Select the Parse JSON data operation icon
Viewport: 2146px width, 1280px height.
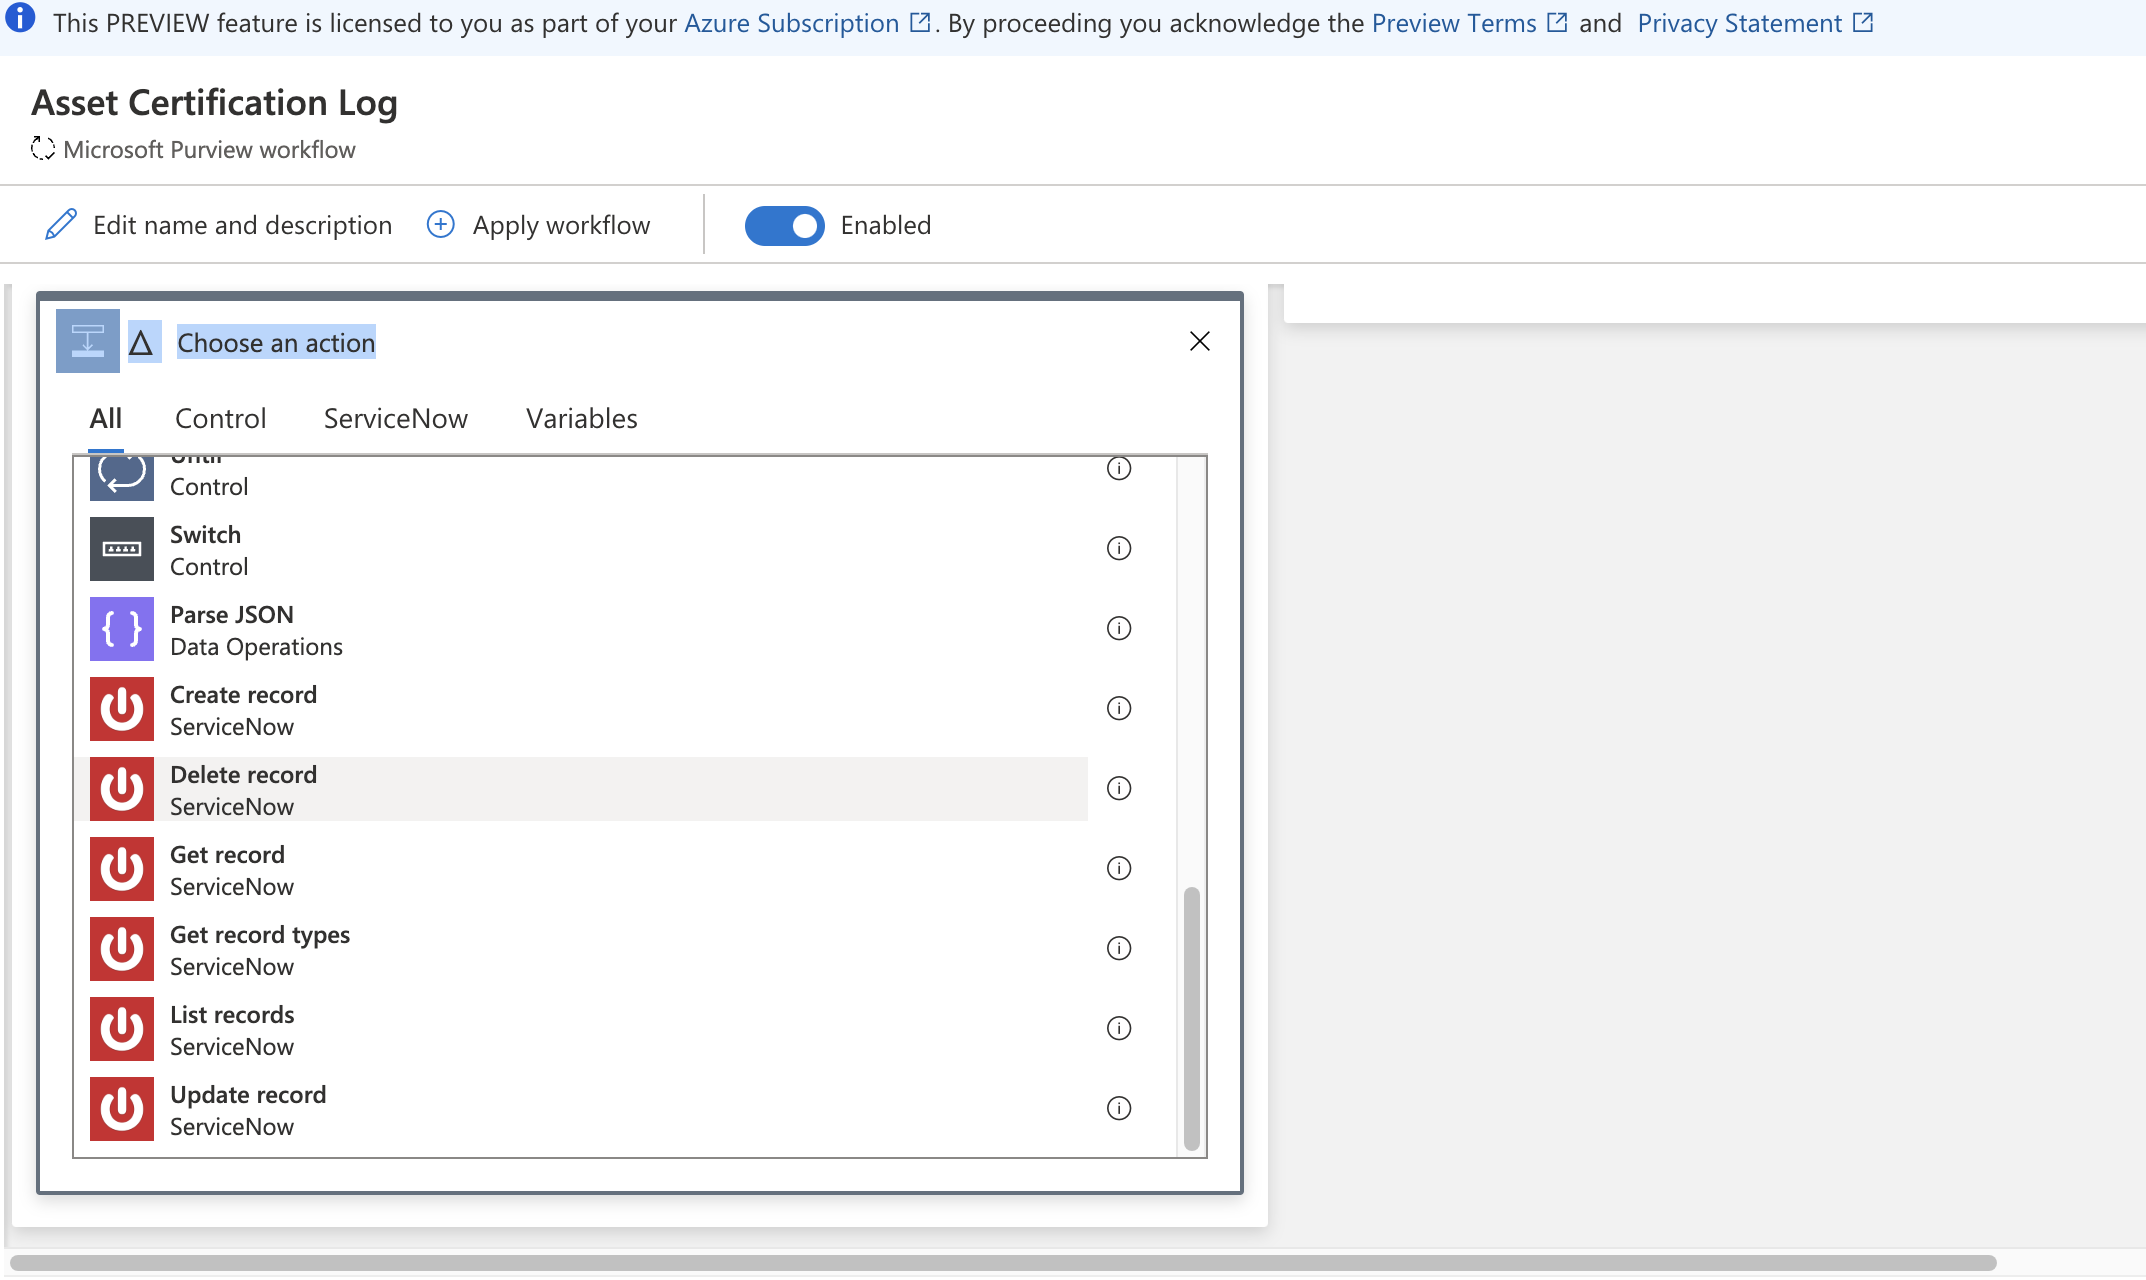(120, 629)
